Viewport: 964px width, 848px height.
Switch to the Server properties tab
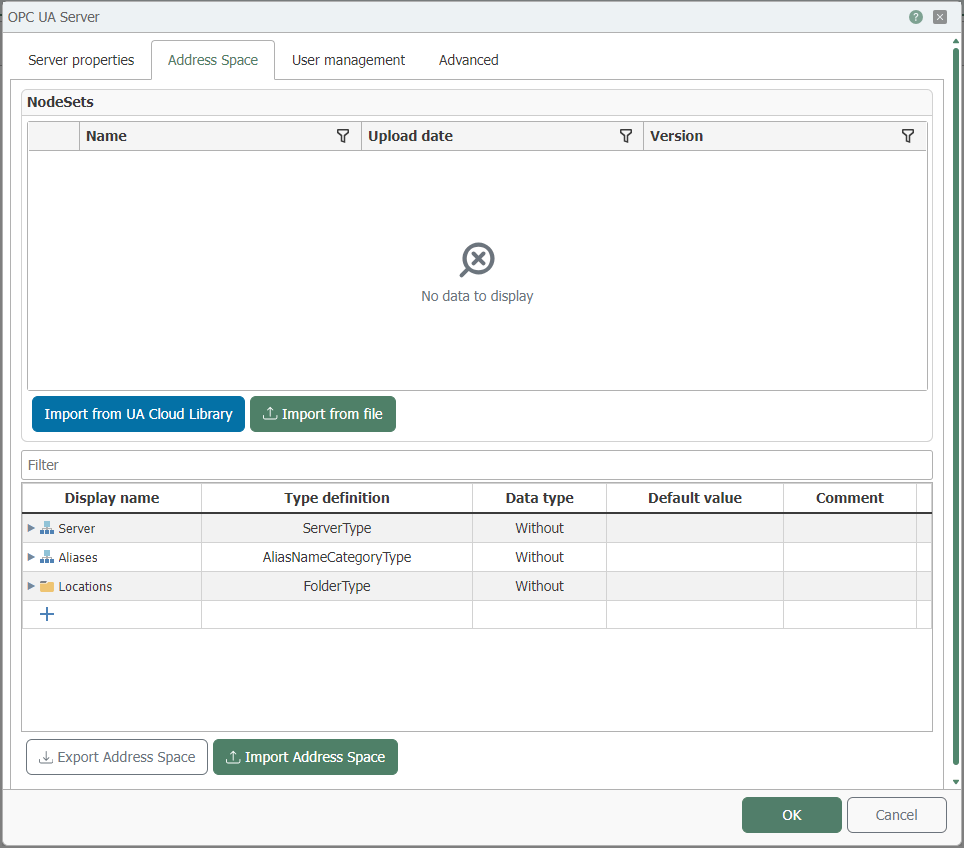point(81,60)
